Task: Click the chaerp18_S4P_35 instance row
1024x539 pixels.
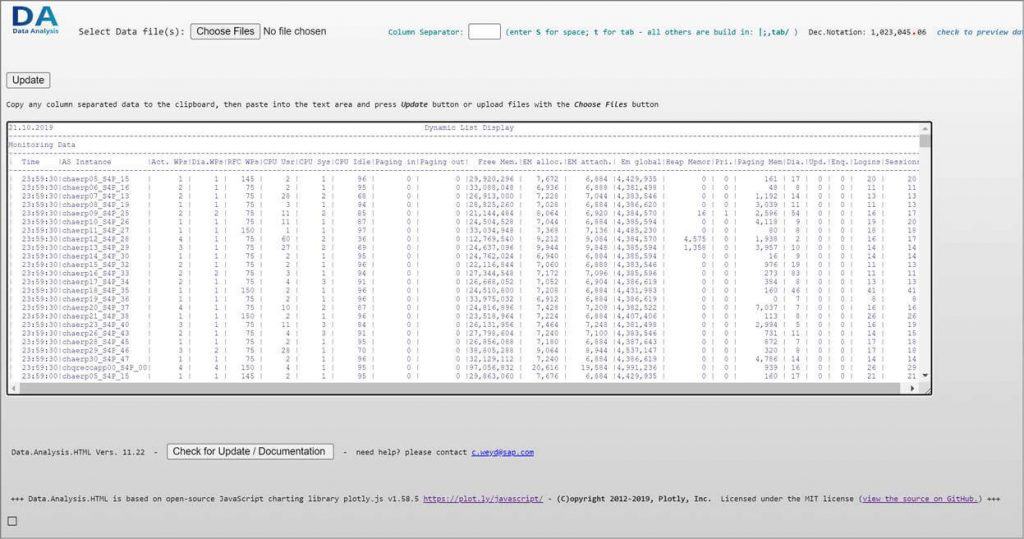Action: [463, 290]
